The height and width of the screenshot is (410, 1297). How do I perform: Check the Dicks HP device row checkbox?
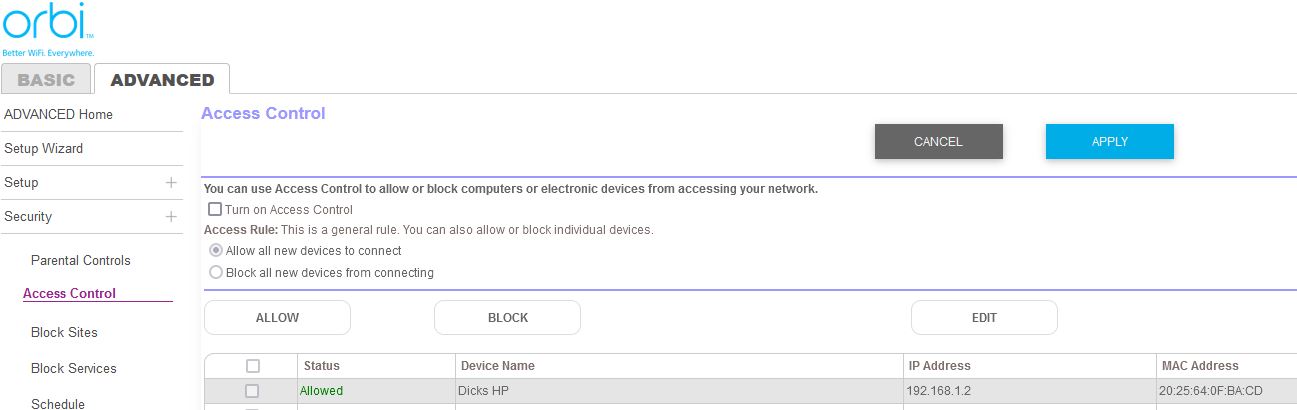[x=252, y=391]
